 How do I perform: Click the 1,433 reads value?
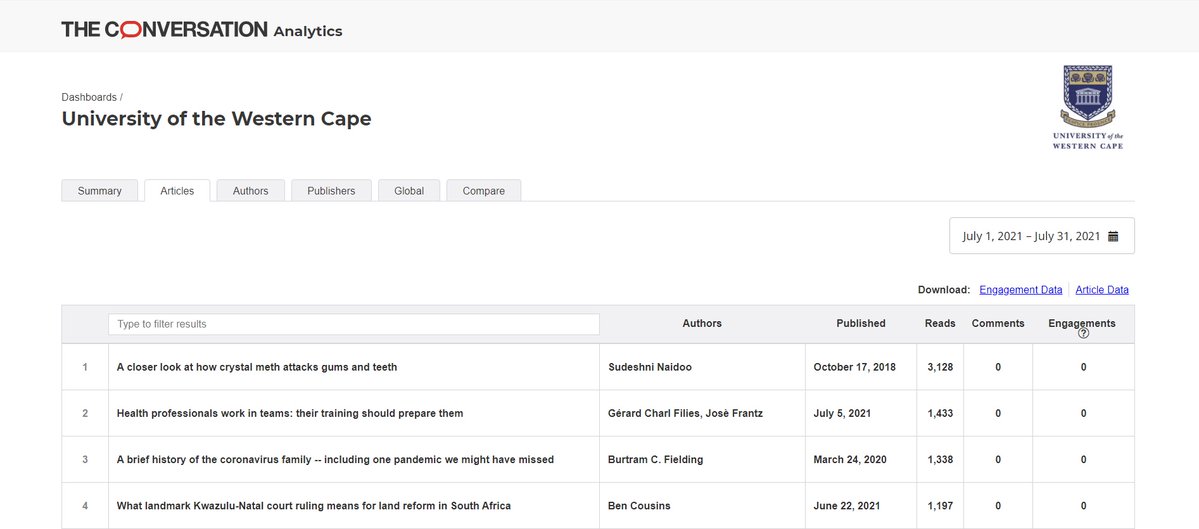point(940,414)
